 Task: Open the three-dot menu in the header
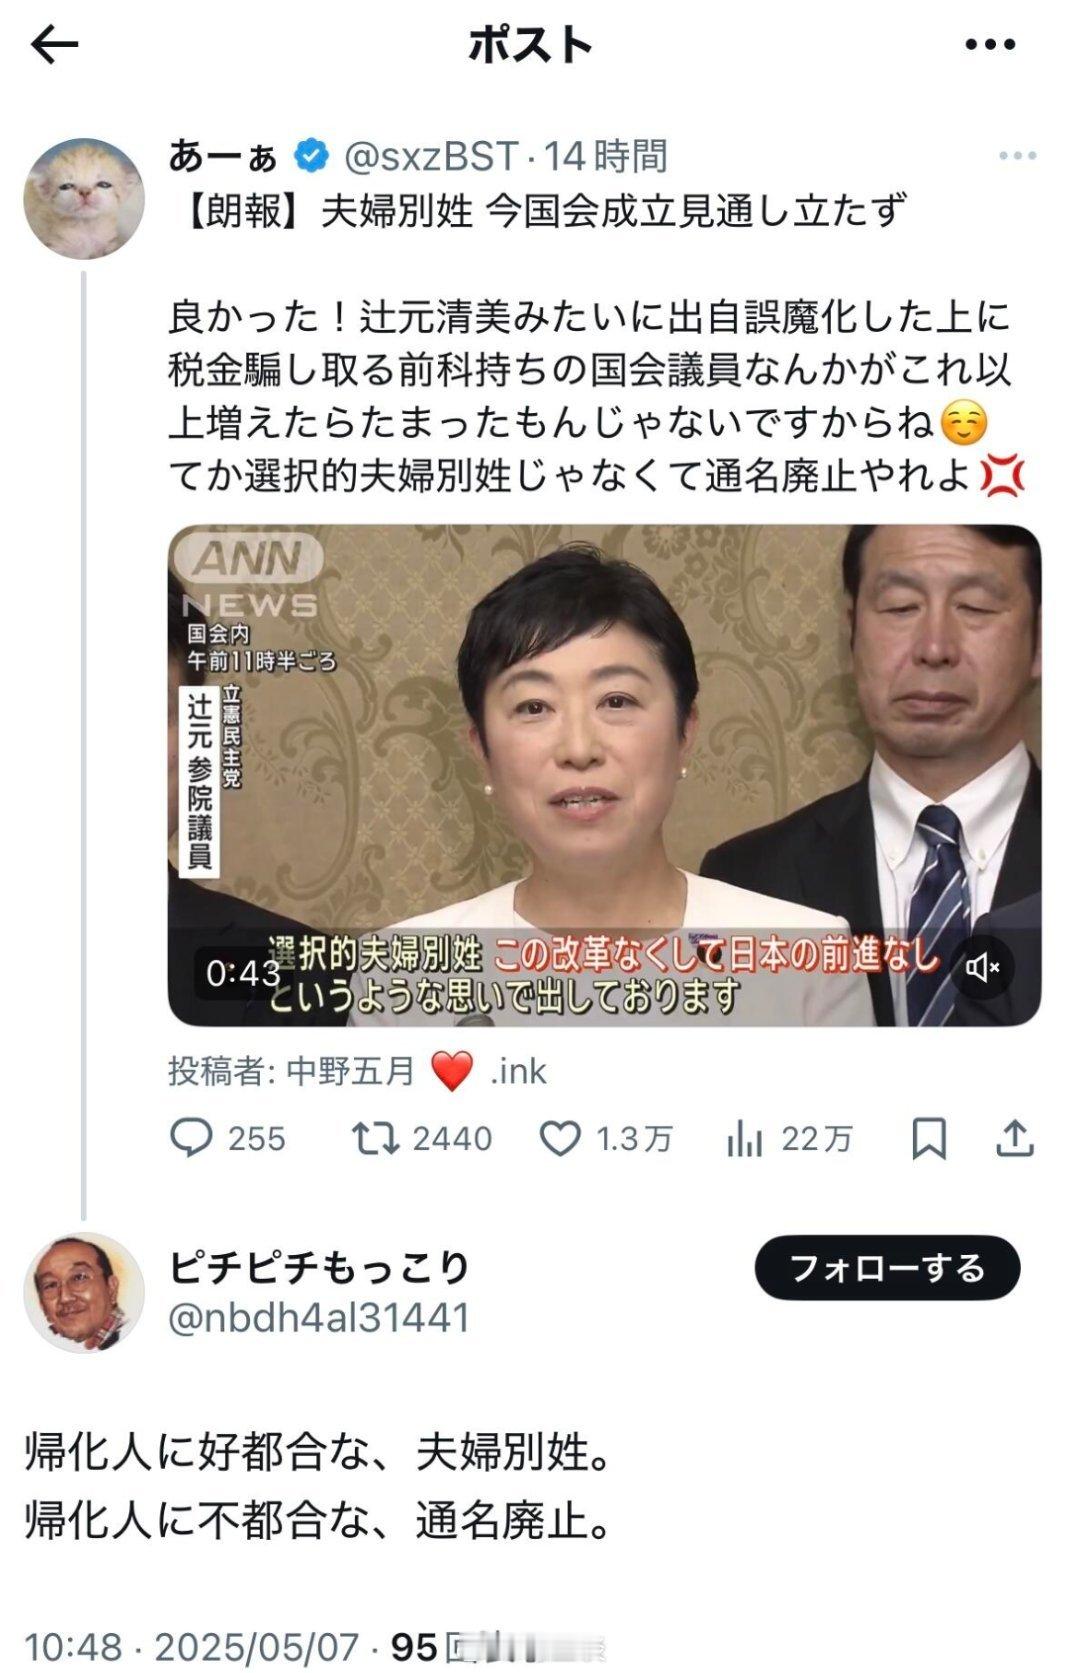tap(990, 45)
